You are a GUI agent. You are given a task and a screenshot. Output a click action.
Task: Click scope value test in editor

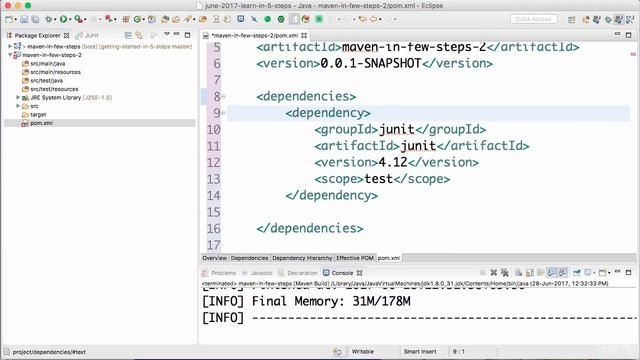(379, 179)
